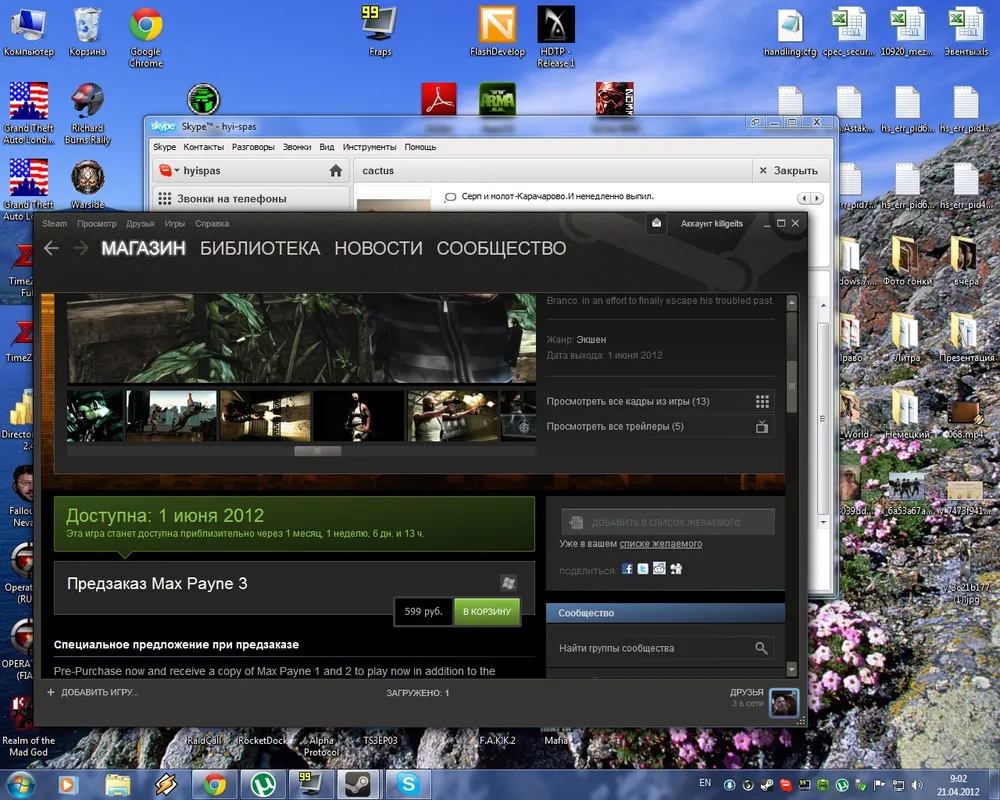Screen dimensions: 1000x800
Task: Select the fourth screenshot thumbnail of Max Payne
Action: pos(358,416)
